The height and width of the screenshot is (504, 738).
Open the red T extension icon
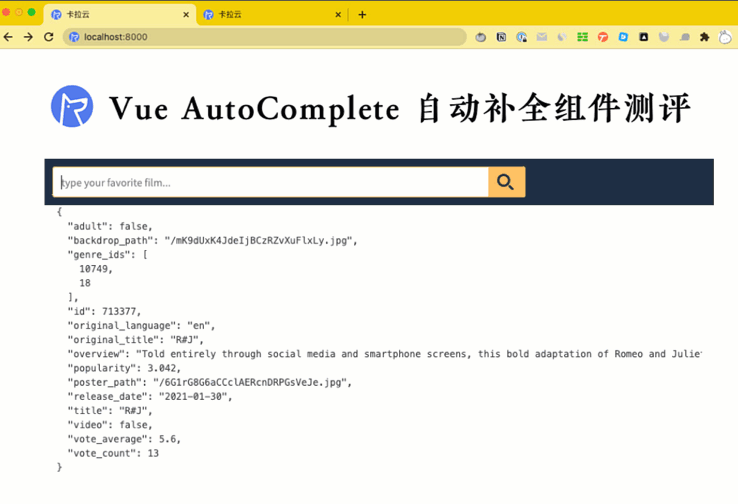[603, 37]
